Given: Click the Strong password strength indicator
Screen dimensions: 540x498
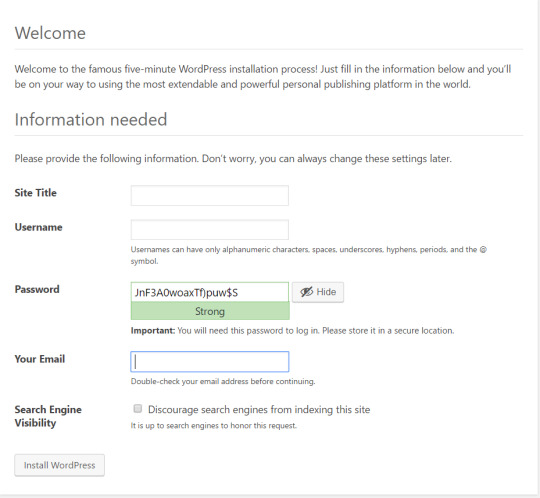Looking at the screenshot, I should [x=210, y=311].
